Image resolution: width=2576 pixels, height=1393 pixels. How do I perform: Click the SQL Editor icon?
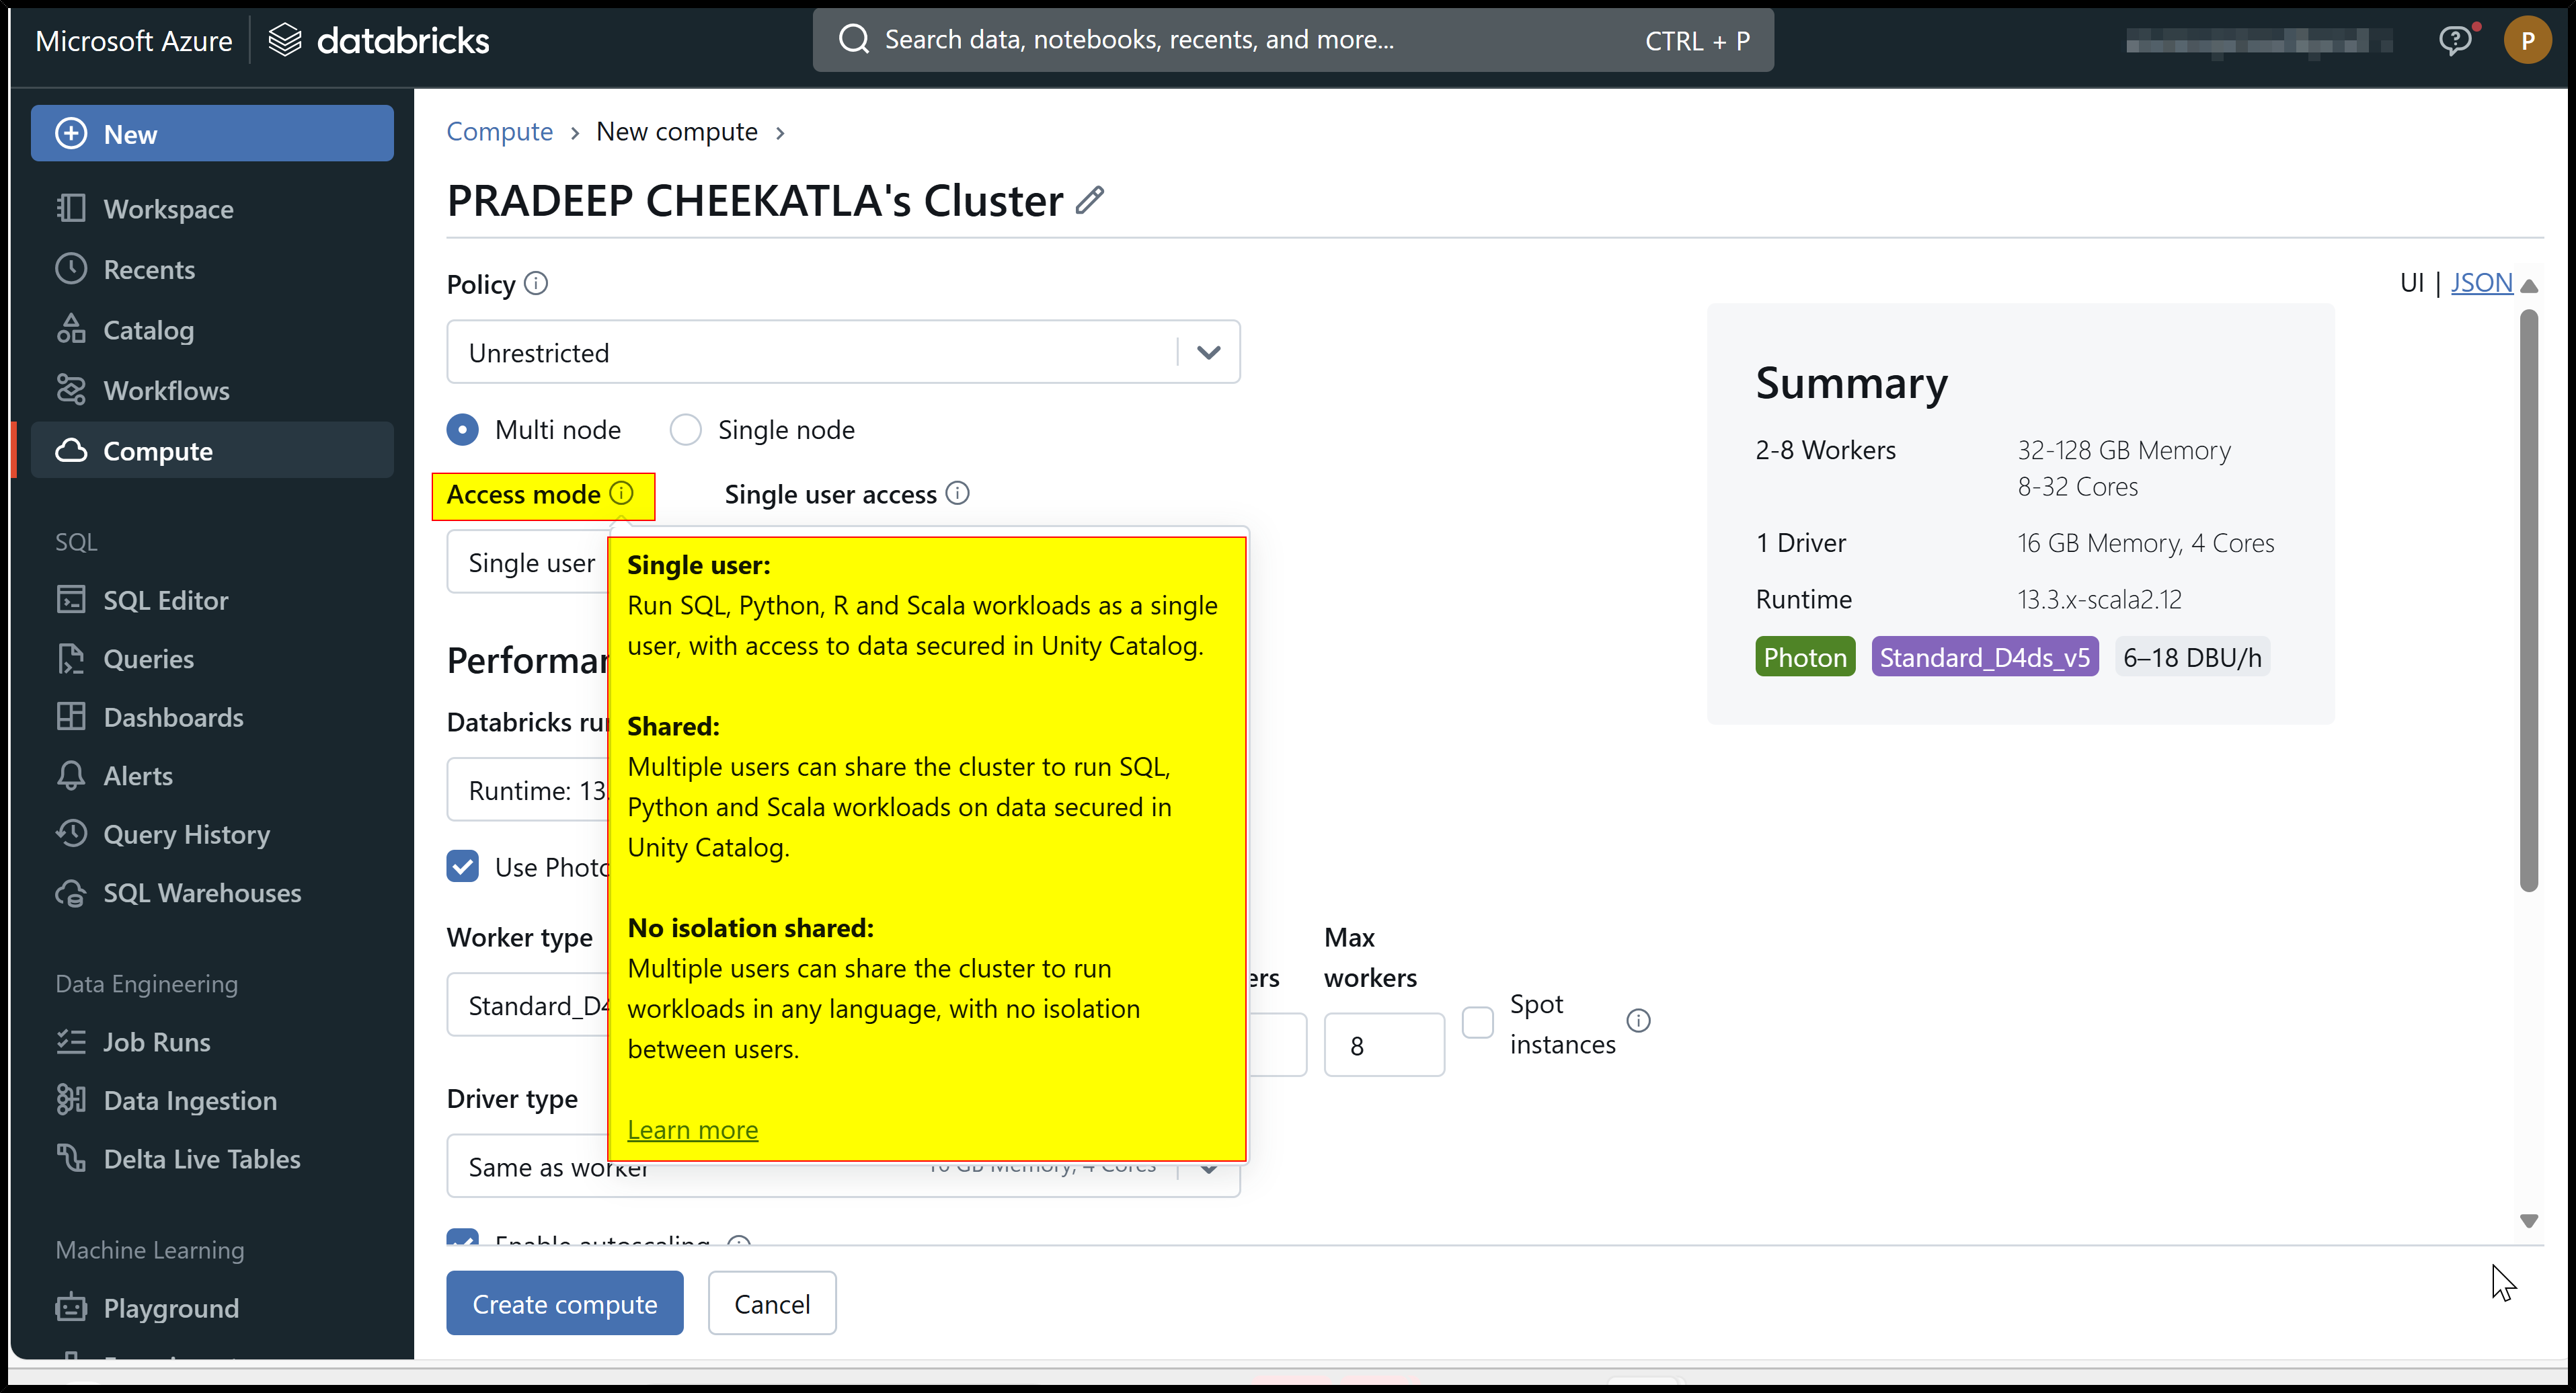coord(71,599)
